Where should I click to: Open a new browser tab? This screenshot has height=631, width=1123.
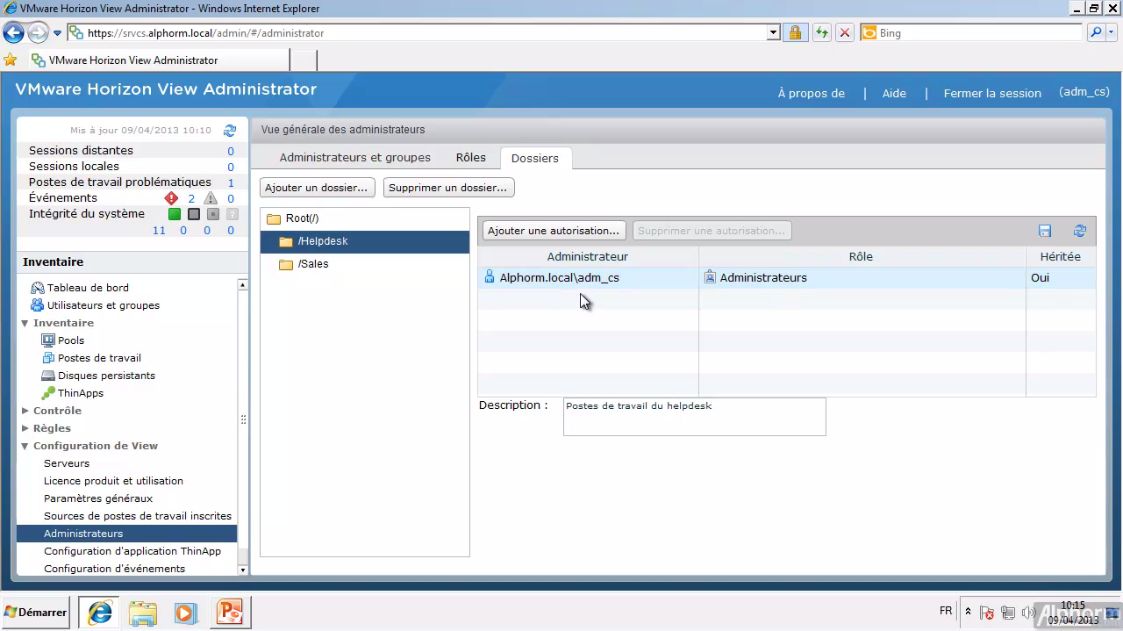pos(304,60)
